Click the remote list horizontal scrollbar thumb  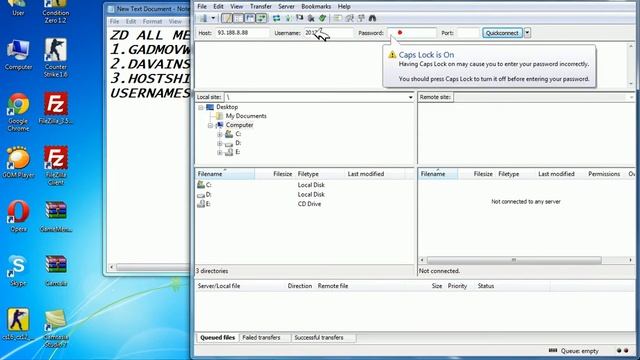pos(514,260)
